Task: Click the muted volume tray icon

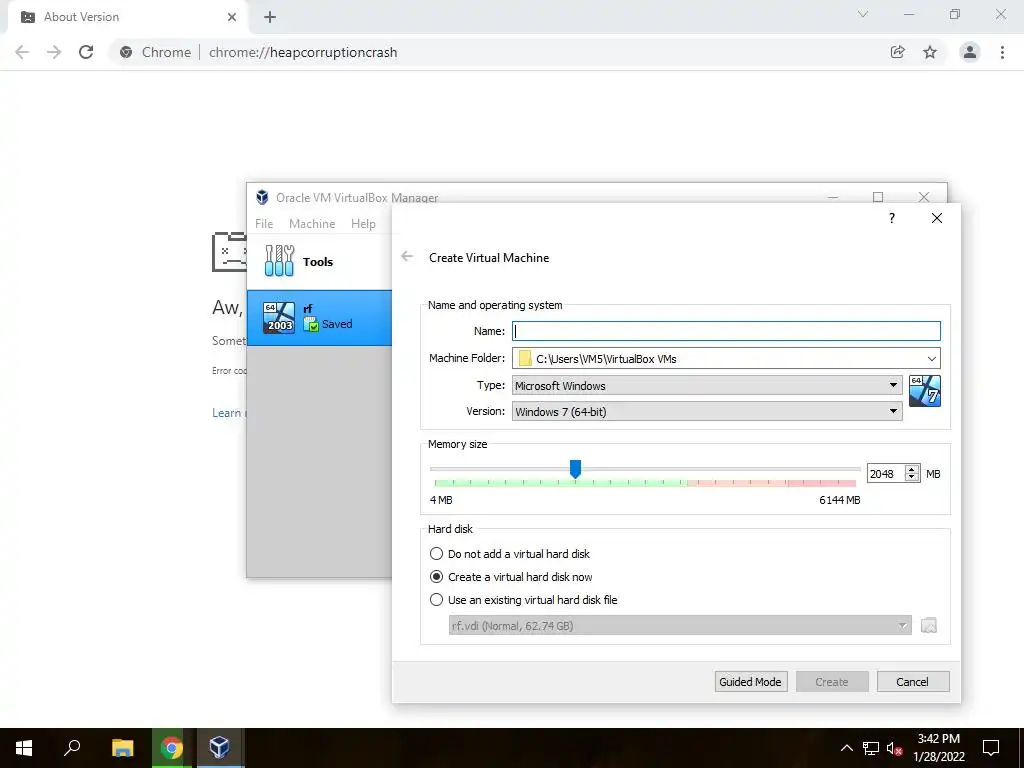Action: click(894, 748)
